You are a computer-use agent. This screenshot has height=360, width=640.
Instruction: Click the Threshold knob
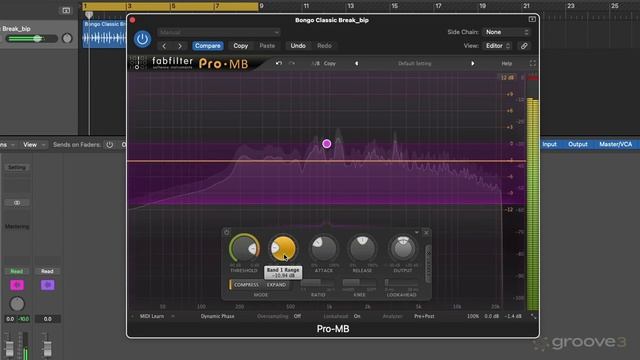click(x=244, y=248)
